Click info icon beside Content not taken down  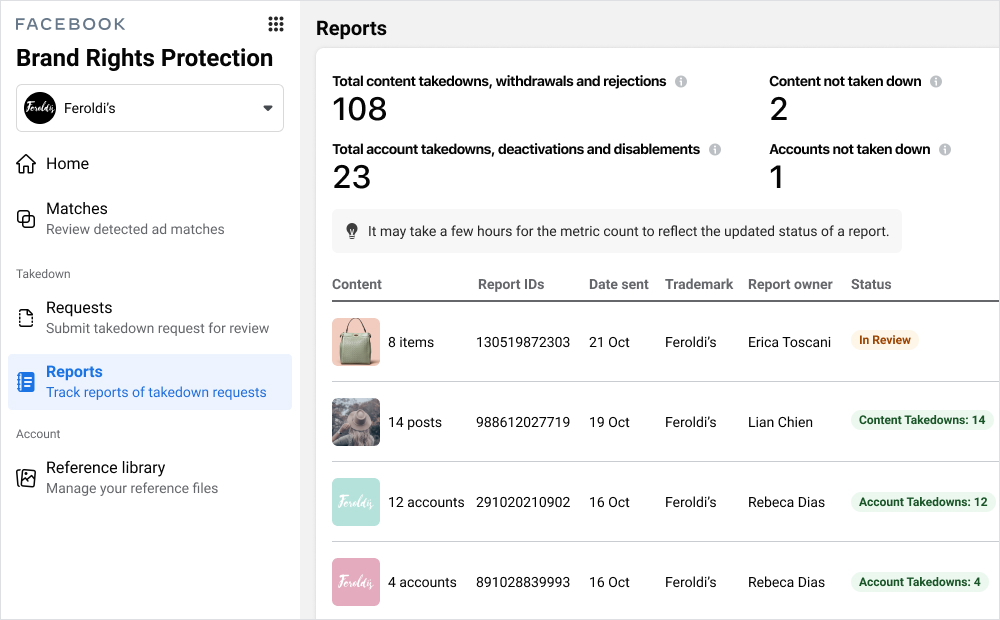tap(936, 82)
